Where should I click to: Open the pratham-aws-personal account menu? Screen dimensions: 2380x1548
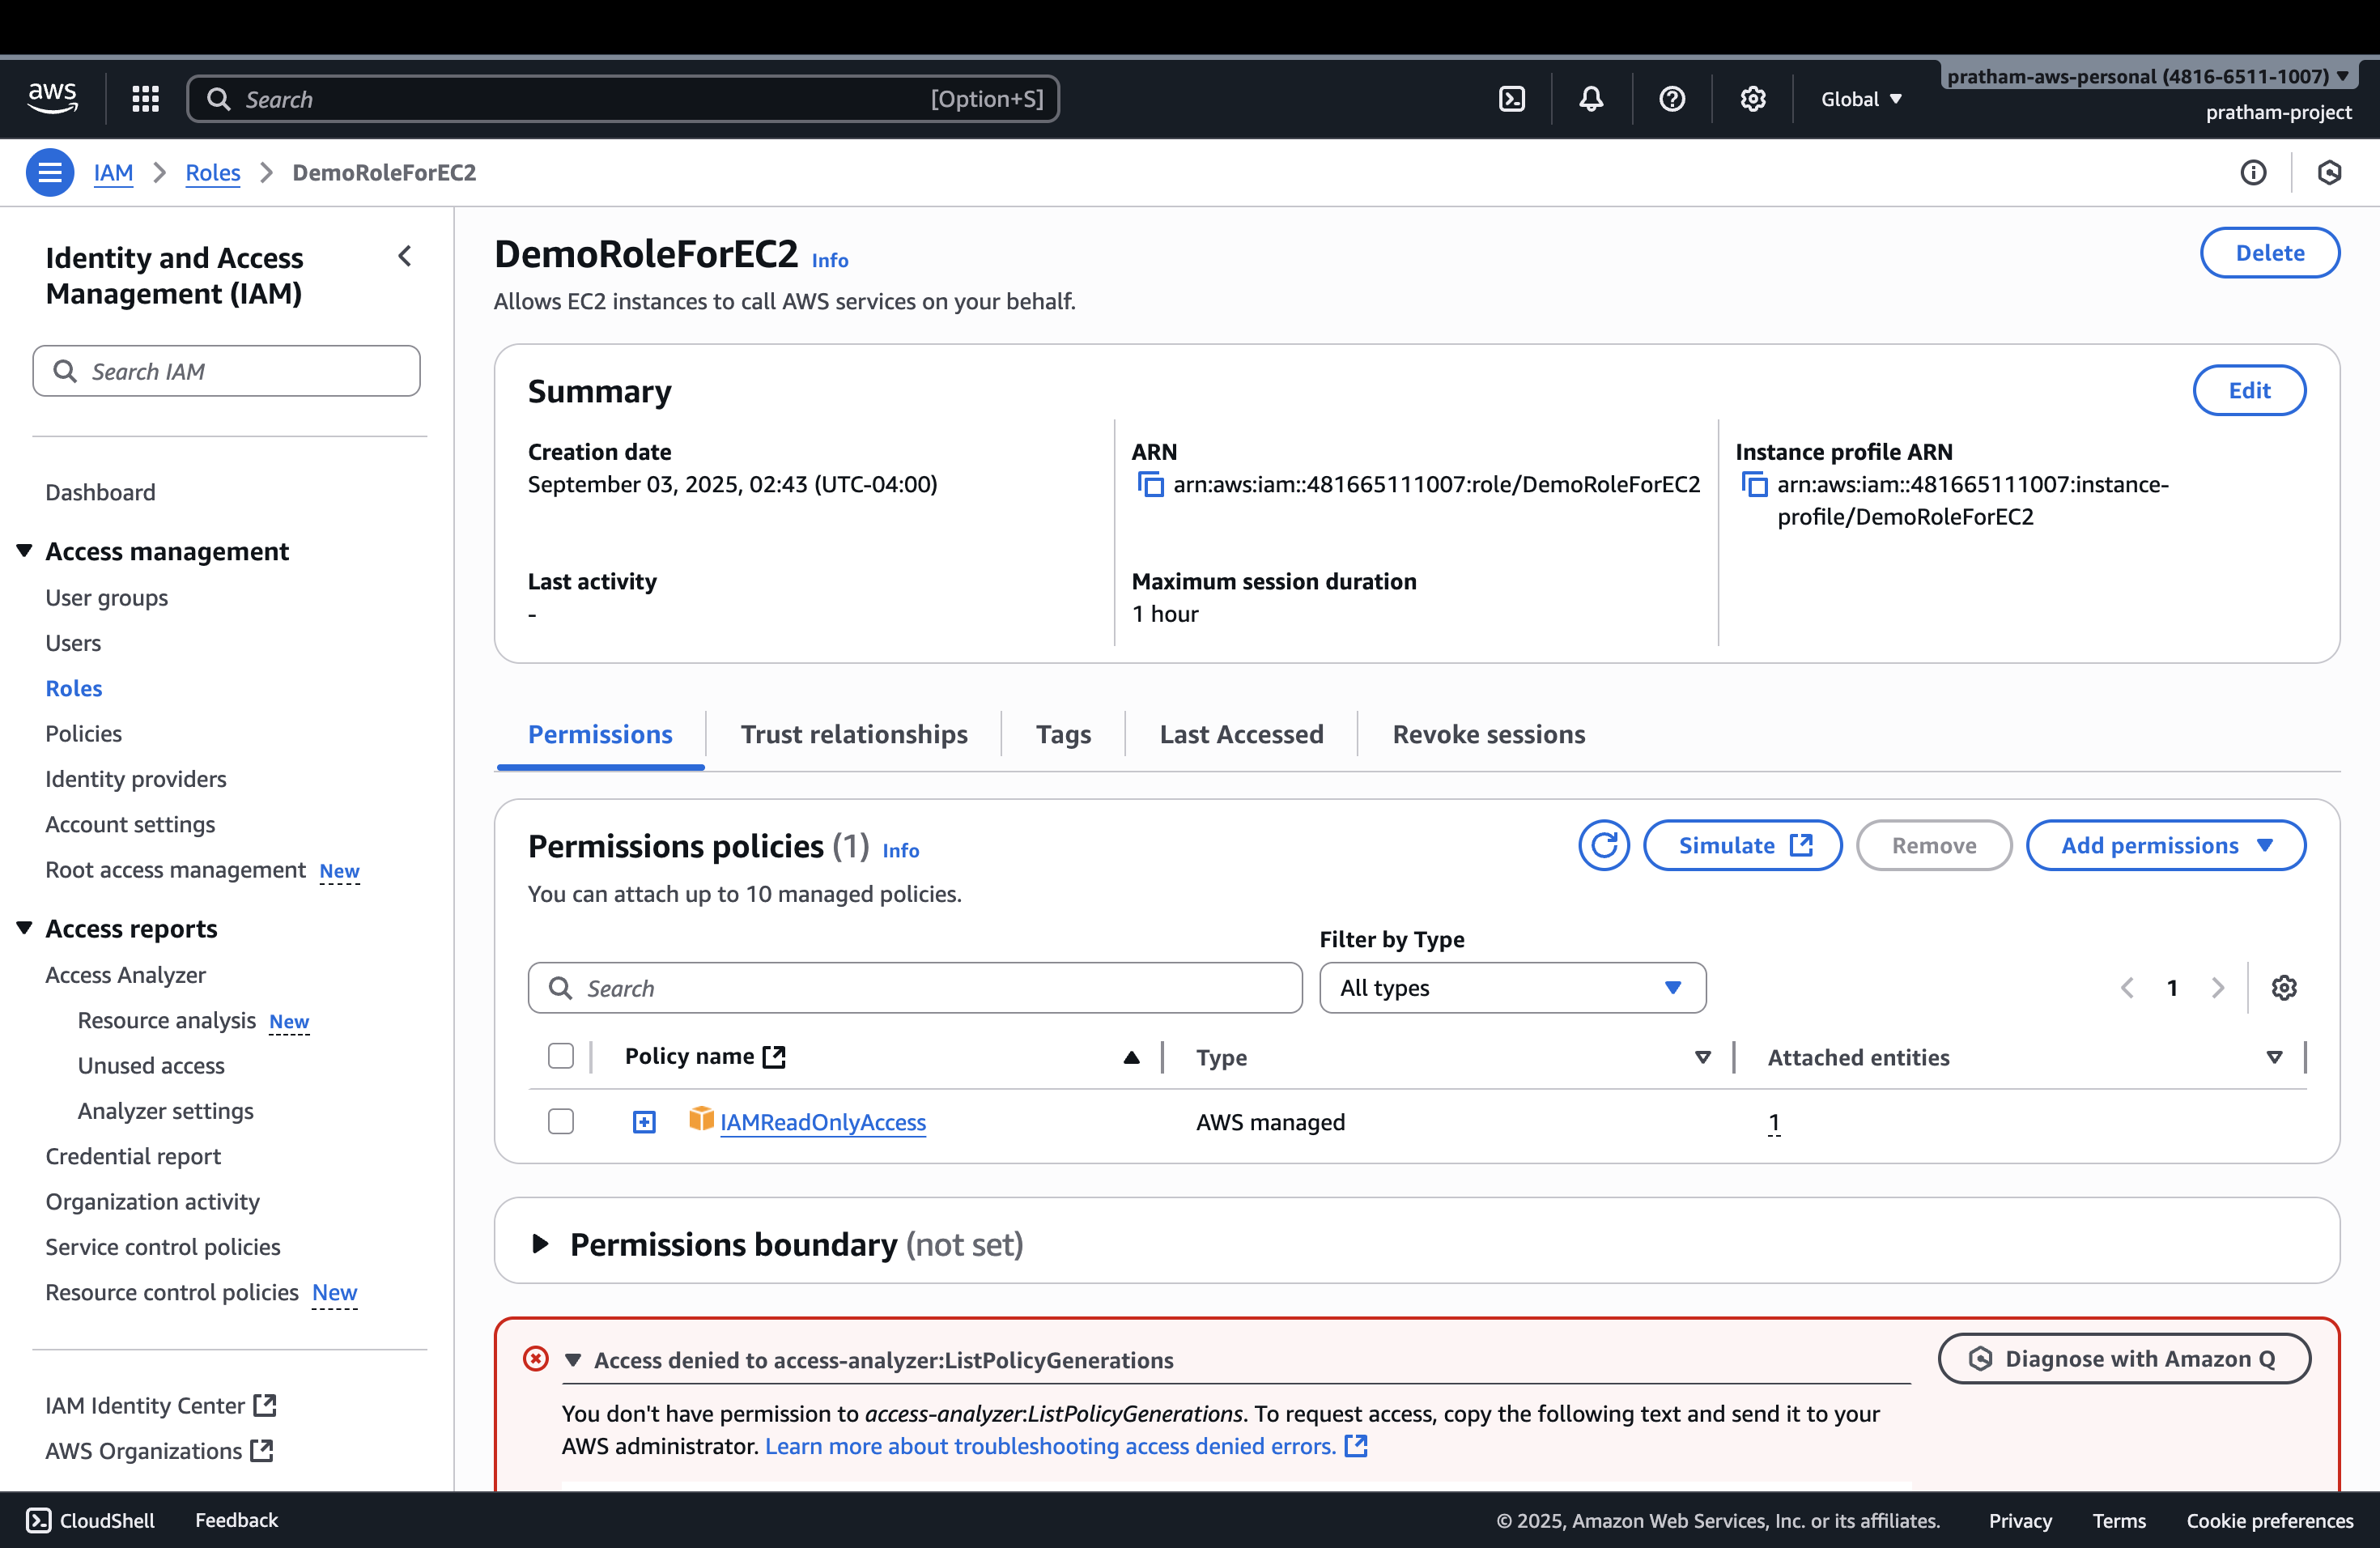pos(2148,76)
